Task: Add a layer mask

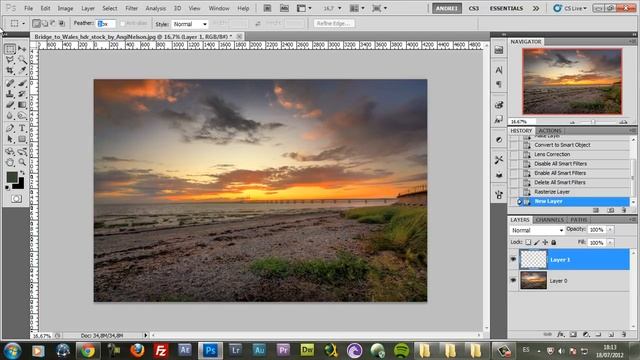Action: coord(573,334)
